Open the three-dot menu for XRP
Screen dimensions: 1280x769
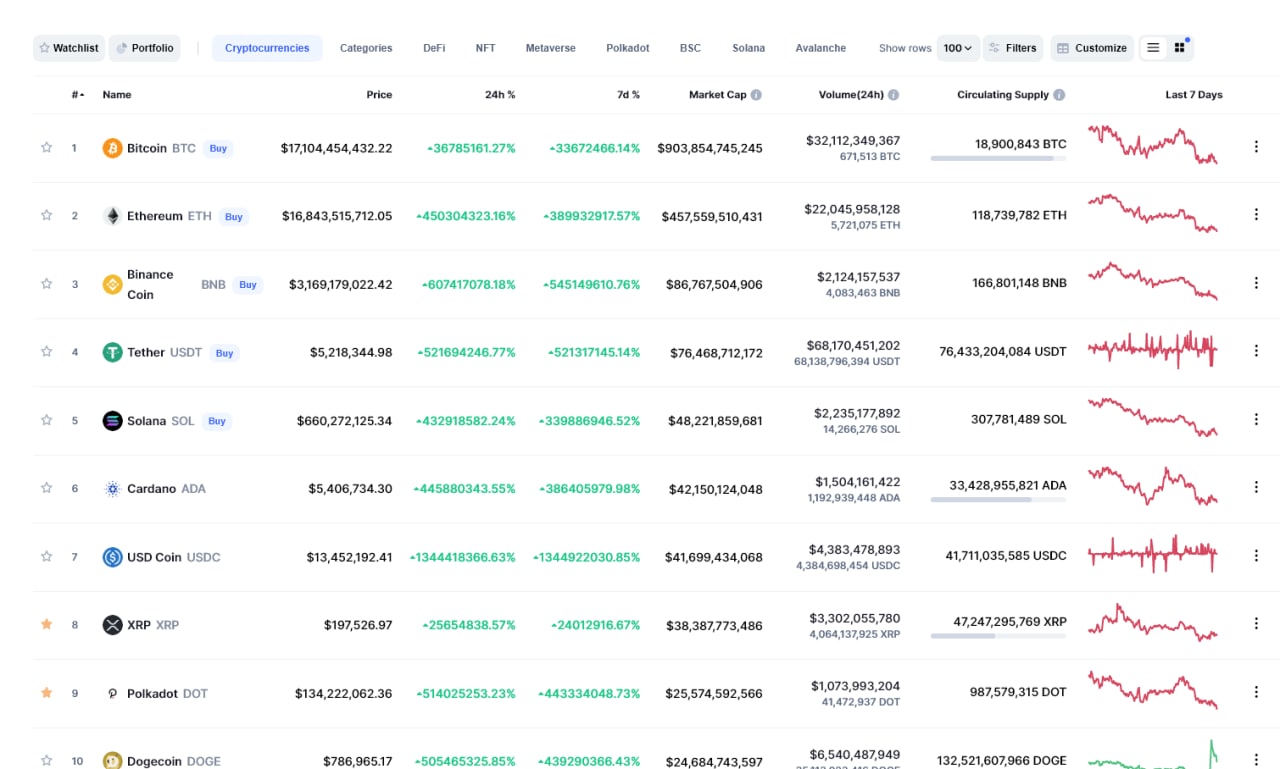(1256, 623)
